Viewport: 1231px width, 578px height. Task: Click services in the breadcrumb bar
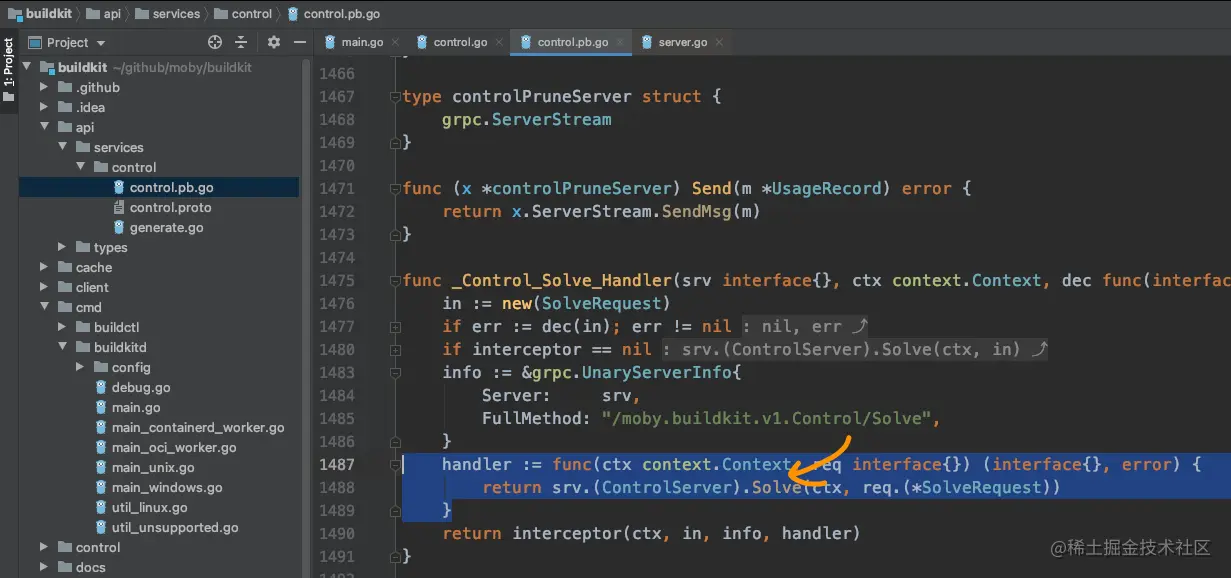[x=167, y=14]
